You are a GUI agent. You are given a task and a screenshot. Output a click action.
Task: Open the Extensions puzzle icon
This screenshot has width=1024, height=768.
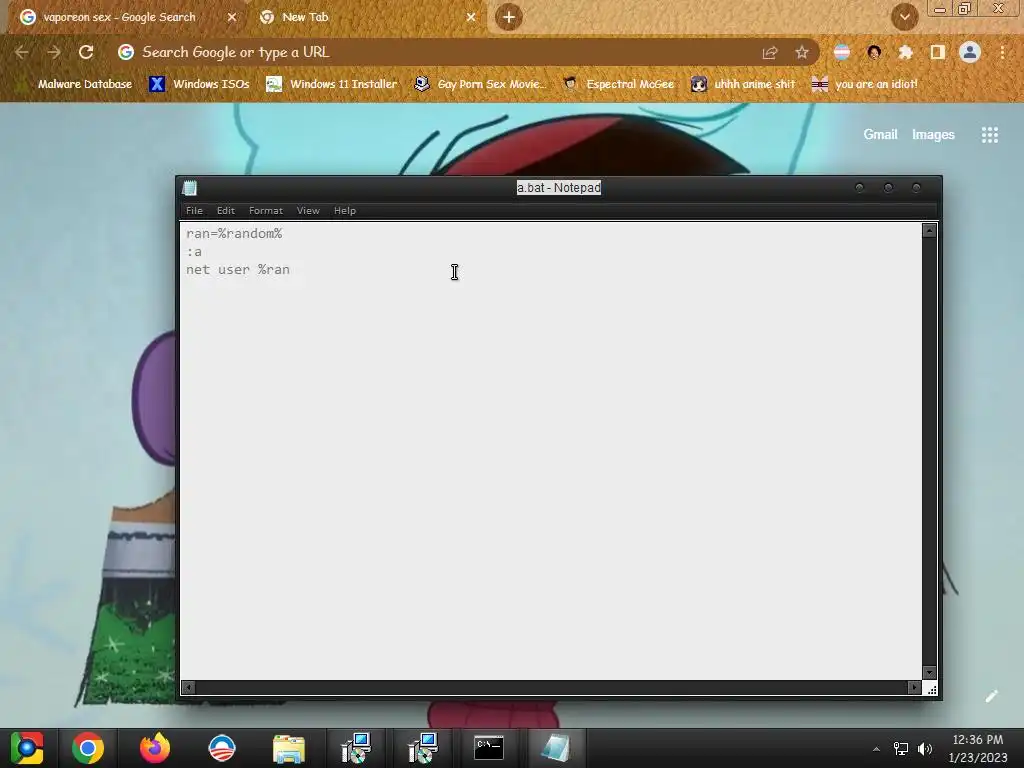[x=905, y=52]
